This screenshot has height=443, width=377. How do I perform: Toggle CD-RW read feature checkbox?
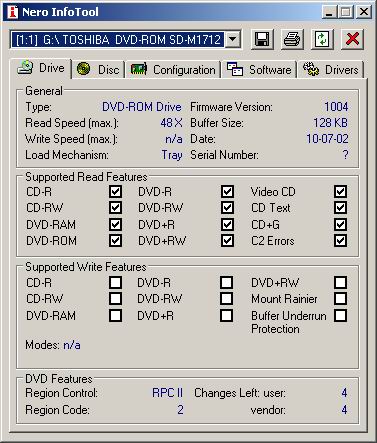115,208
